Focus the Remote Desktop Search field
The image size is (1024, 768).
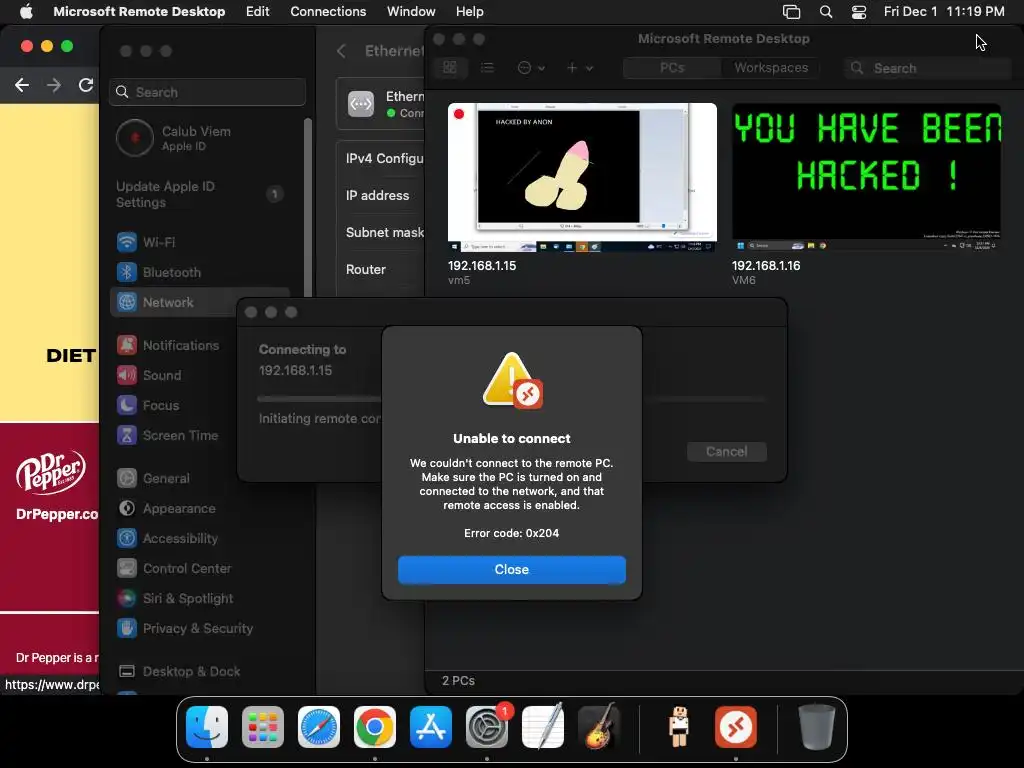(927, 68)
